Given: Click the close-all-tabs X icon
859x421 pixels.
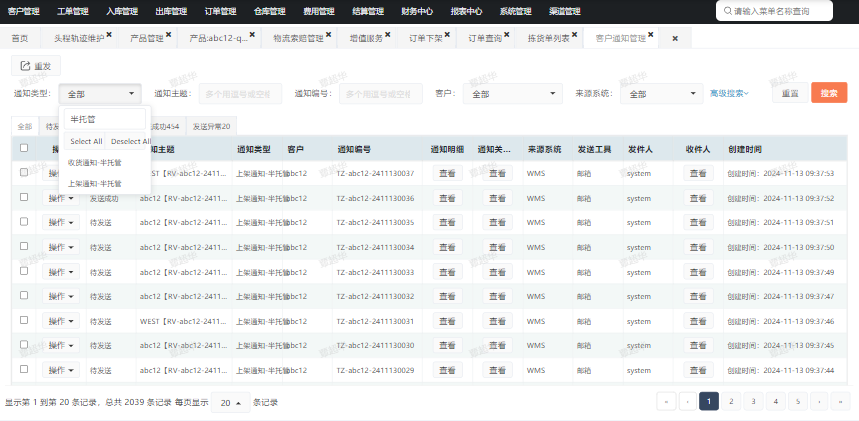Looking at the screenshot, I should pos(675,38).
